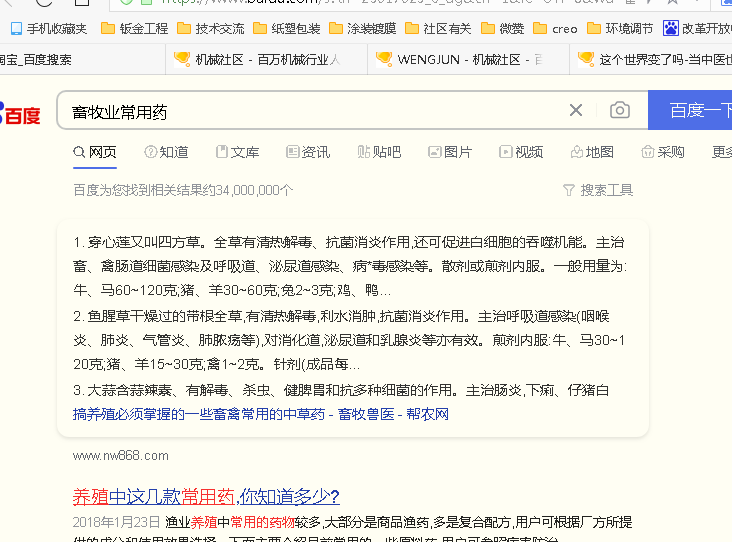Click the date 2018年1月23日 in result
Image resolution: width=732 pixels, height=542 pixels.
click(x=116, y=522)
